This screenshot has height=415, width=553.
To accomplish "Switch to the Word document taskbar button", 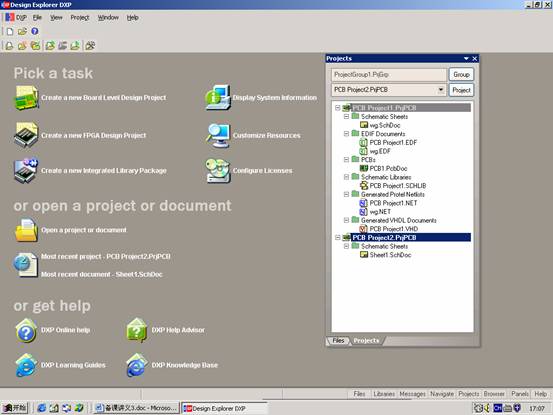I will click(x=136, y=408).
